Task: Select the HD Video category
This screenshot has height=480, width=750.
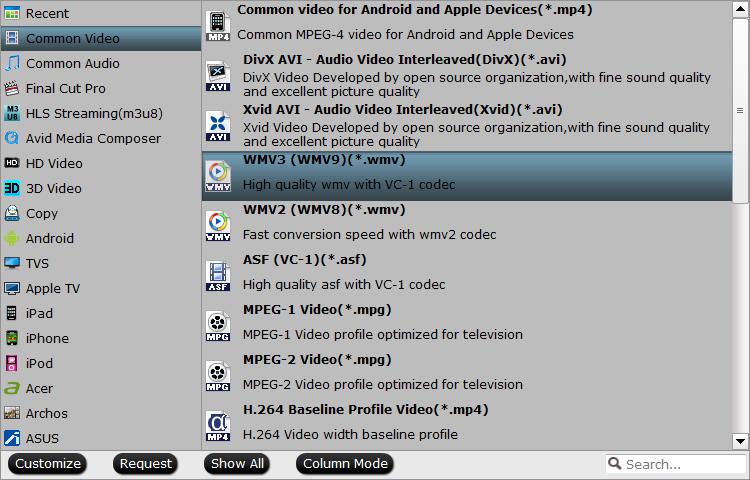Action: pyautogui.click(x=101, y=163)
